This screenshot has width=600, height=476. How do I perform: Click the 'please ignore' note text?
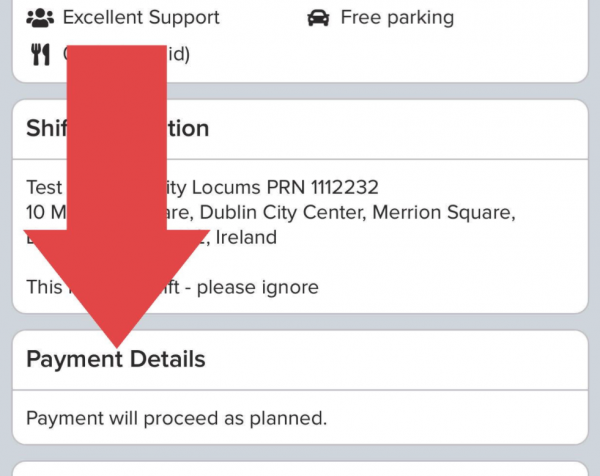pos(258,287)
